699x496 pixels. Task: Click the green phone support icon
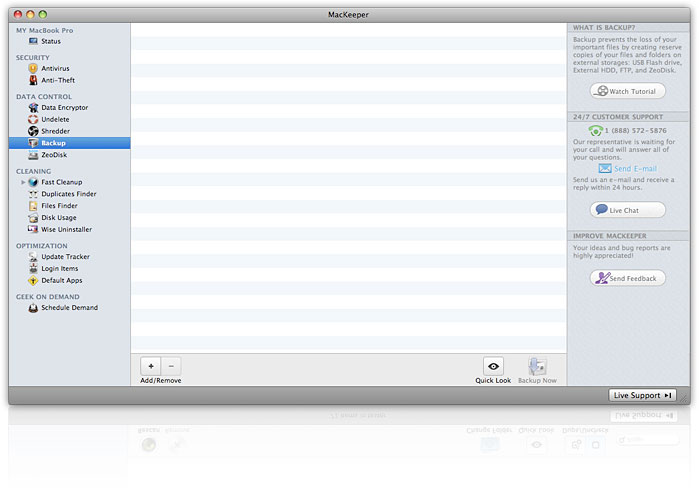click(x=596, y=131)
